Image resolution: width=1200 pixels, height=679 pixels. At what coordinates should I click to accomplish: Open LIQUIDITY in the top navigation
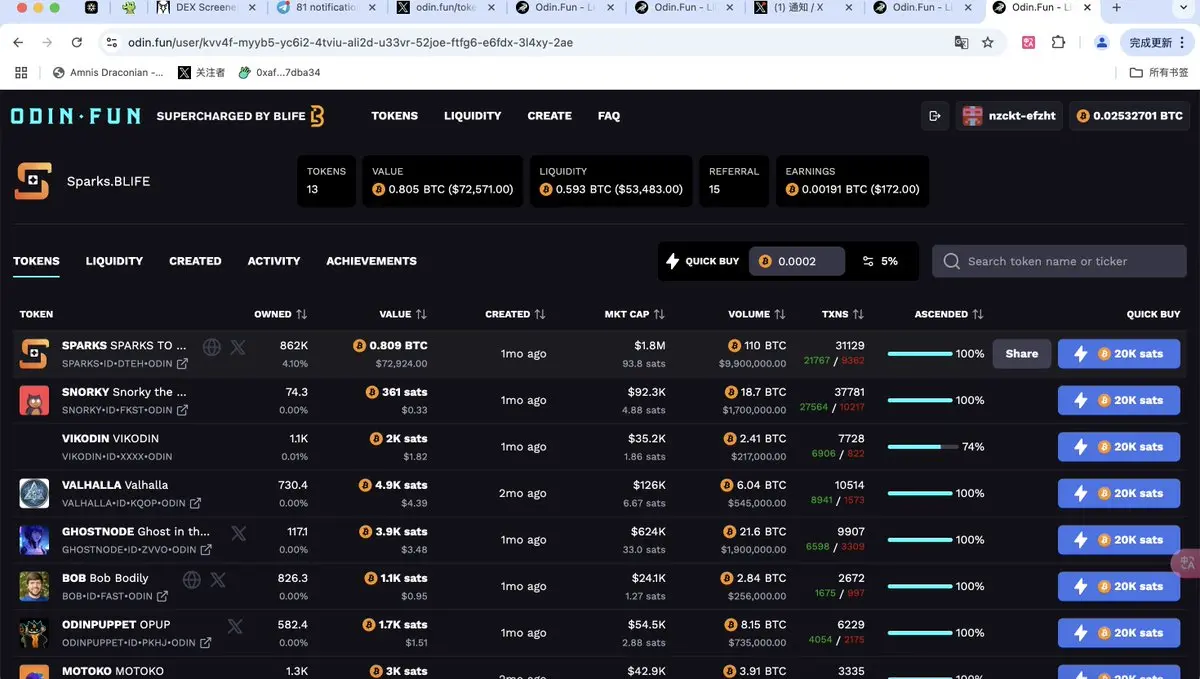coord(473,116)
